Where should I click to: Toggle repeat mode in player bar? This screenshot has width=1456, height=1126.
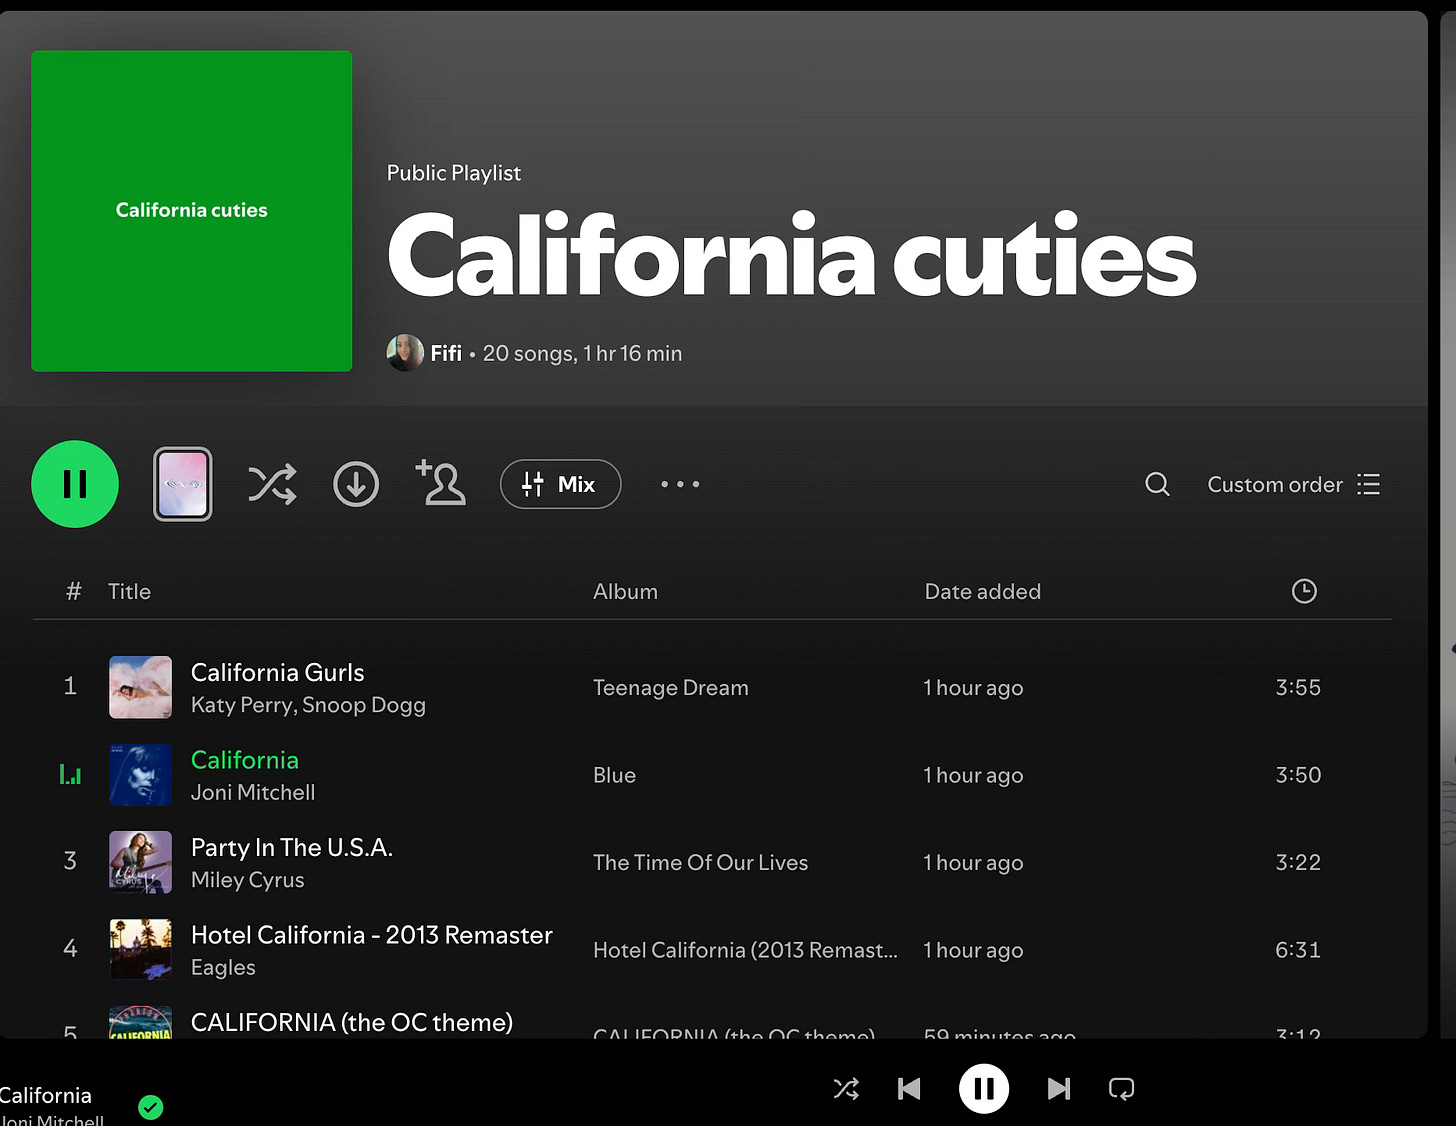click(1122, 1089)
